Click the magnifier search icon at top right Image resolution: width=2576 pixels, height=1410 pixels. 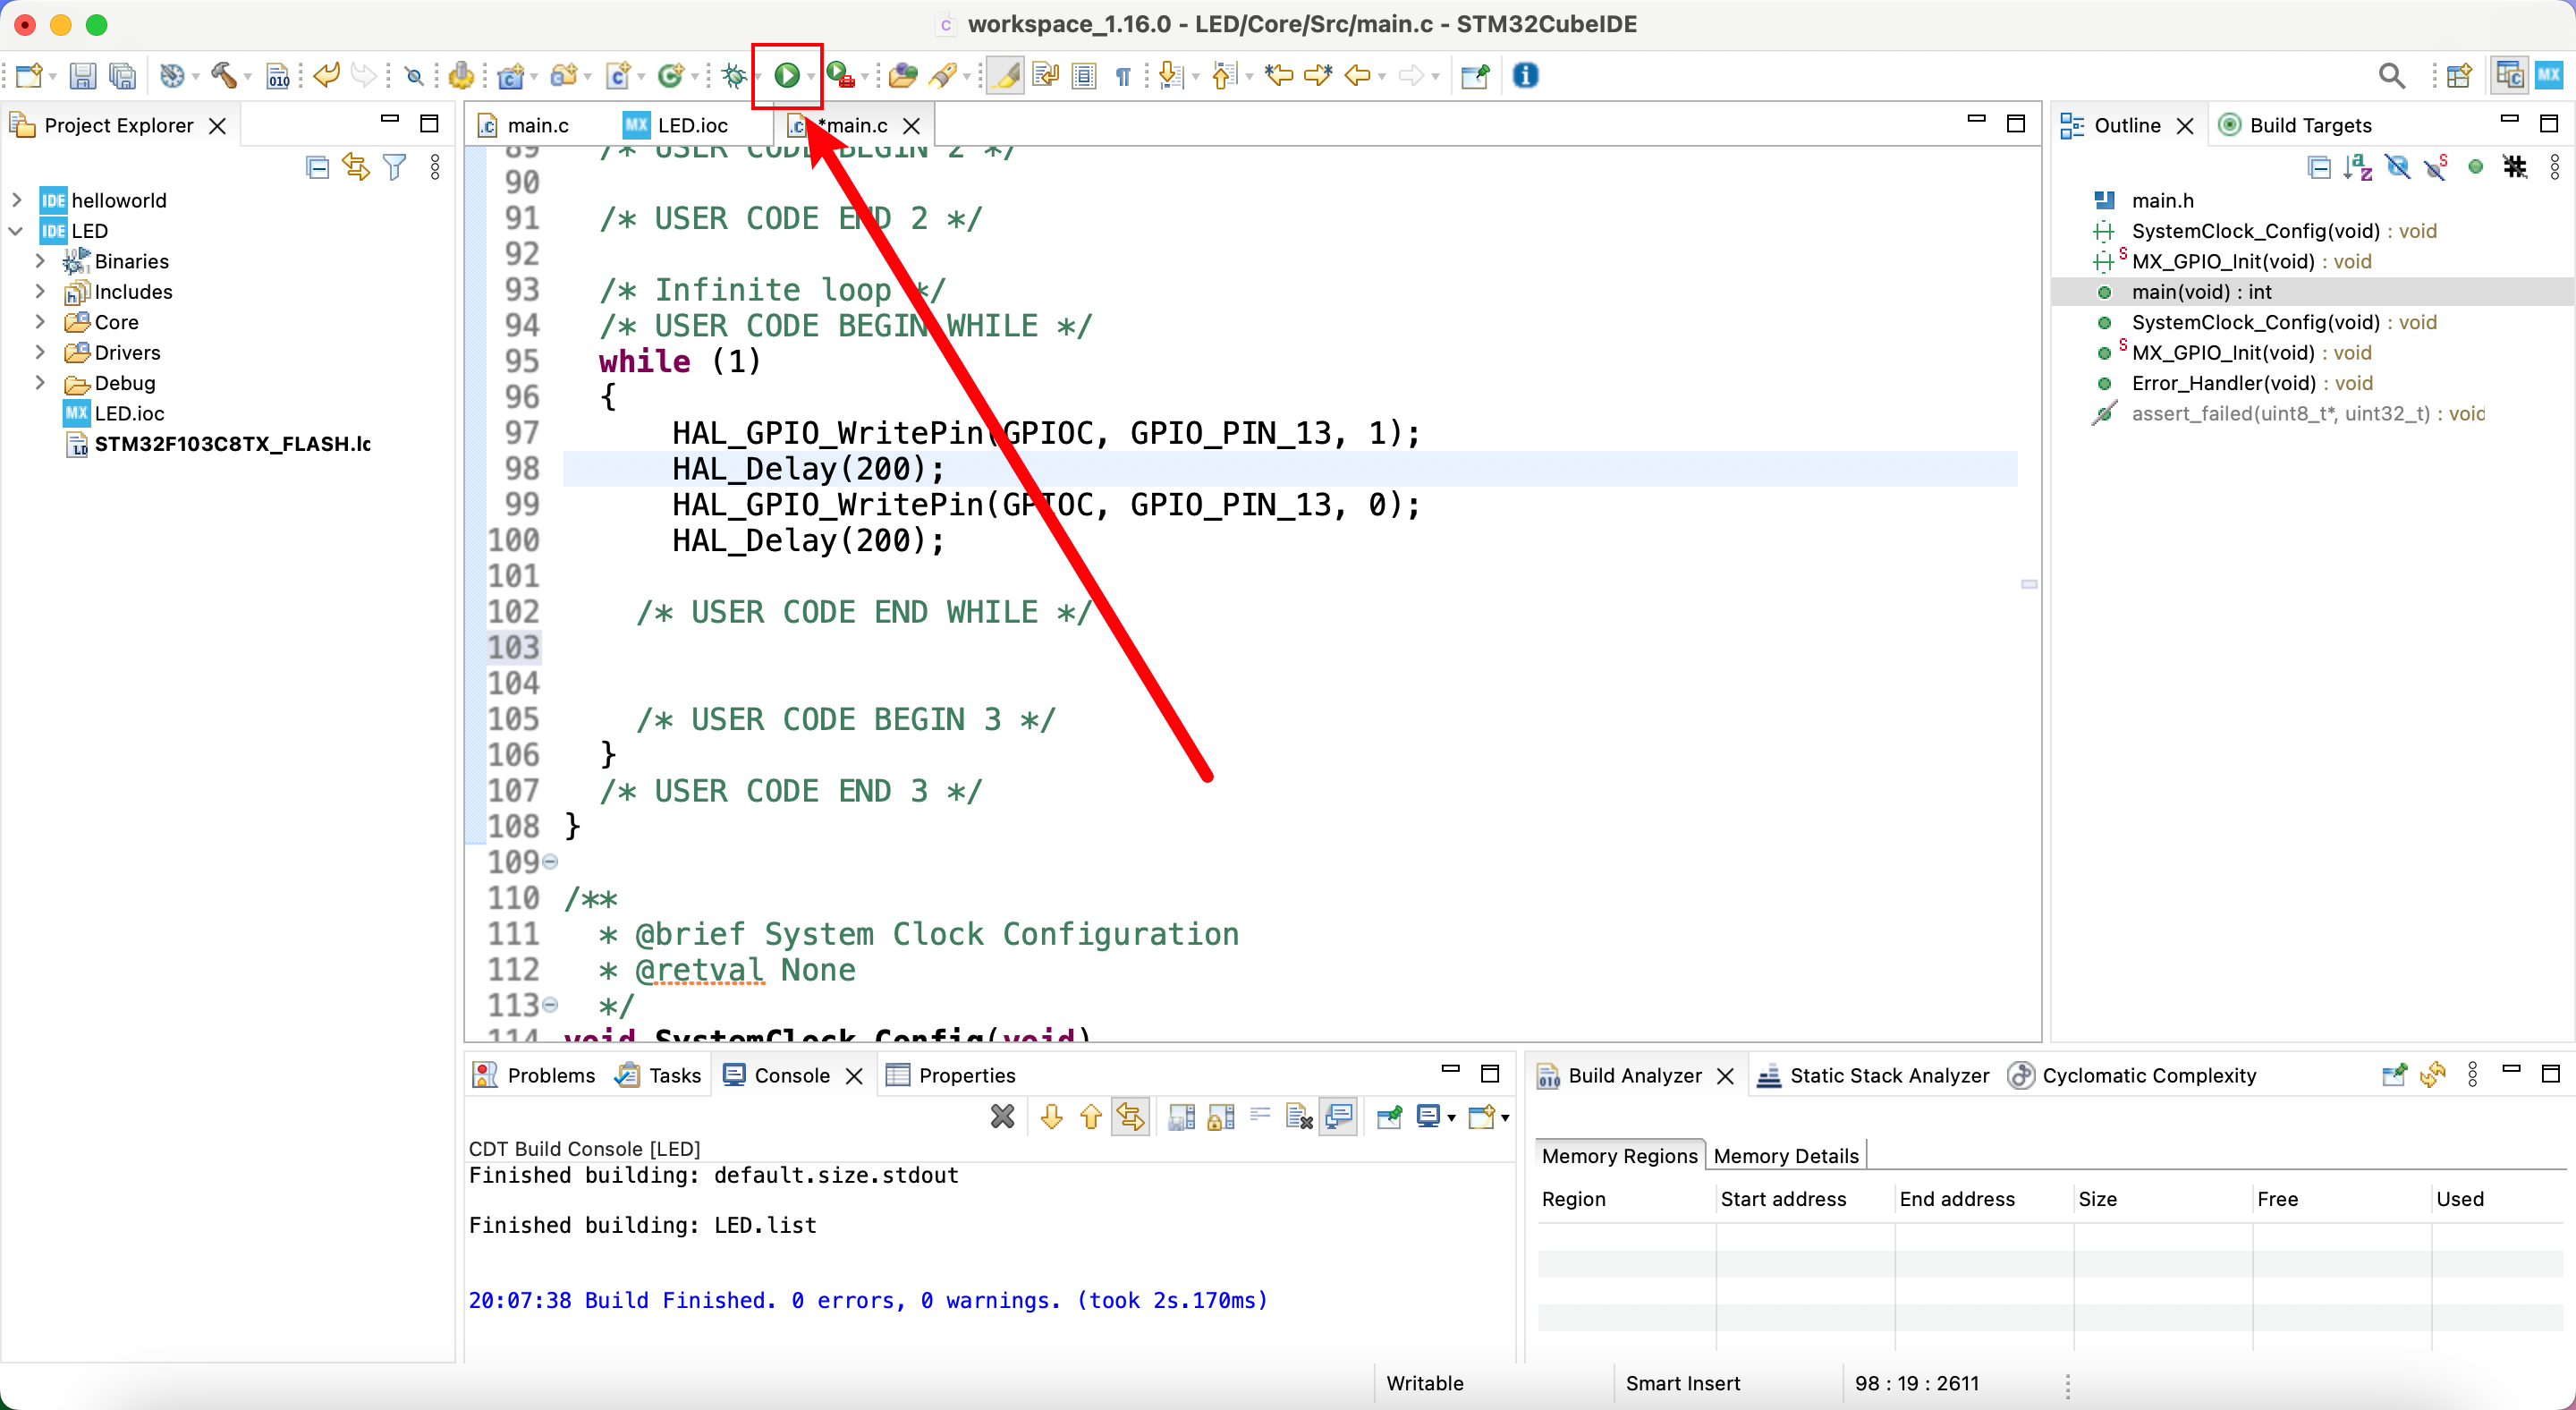(2391, 75)
